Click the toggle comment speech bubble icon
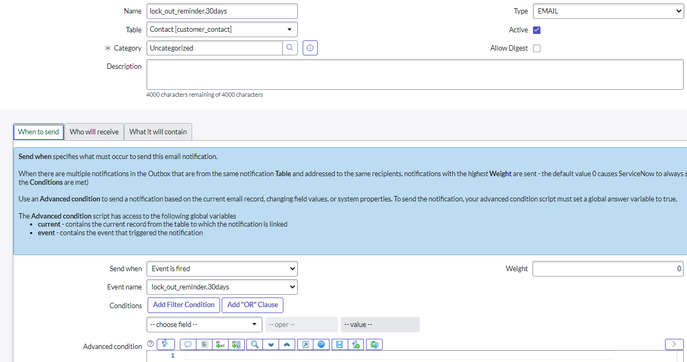This screenshot has height=362, width=687. tap(188, 344)
